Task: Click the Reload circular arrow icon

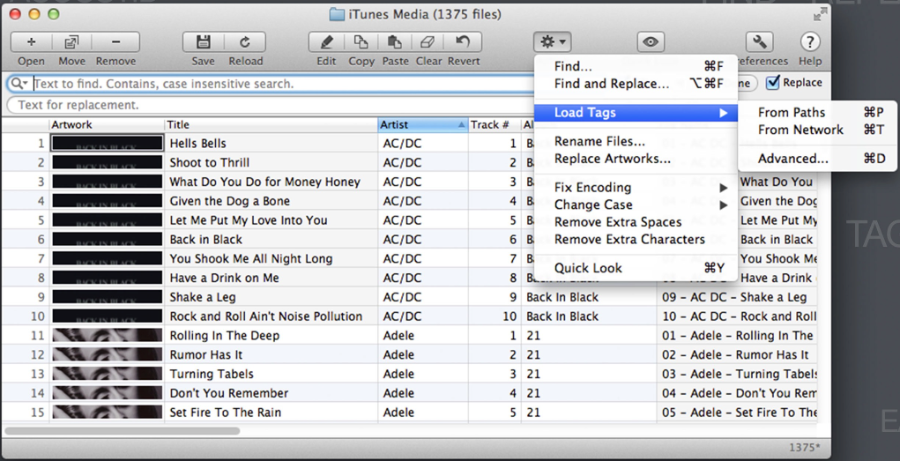Action: click(245, 42)
